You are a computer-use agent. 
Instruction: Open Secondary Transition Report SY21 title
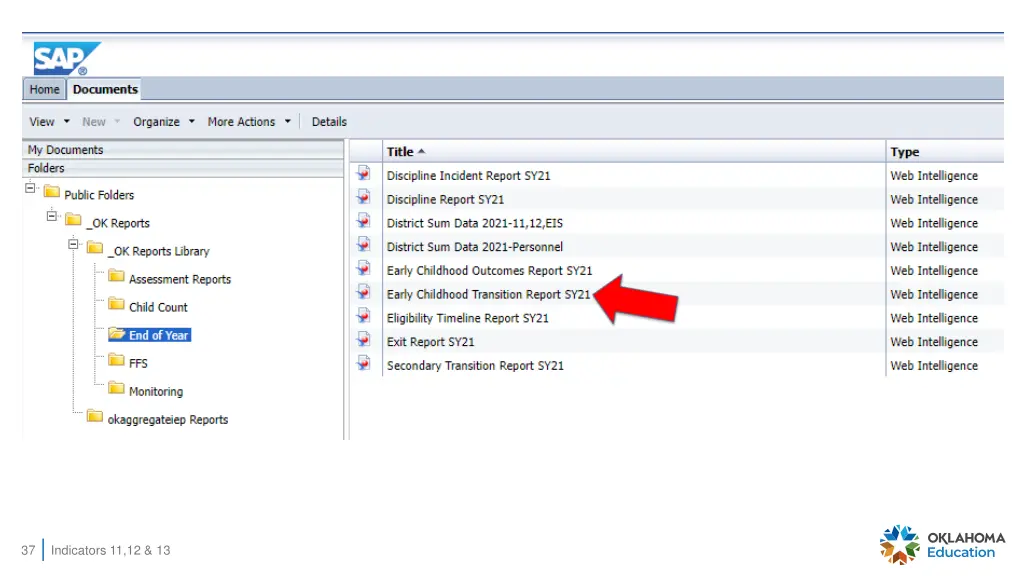click(x=475, y=366)
